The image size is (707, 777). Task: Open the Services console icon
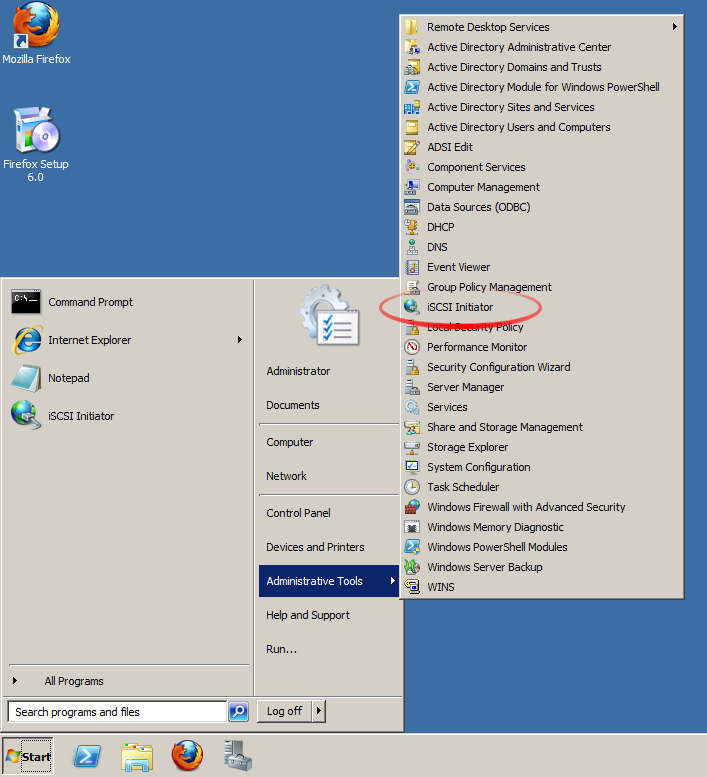coord(412,407)
